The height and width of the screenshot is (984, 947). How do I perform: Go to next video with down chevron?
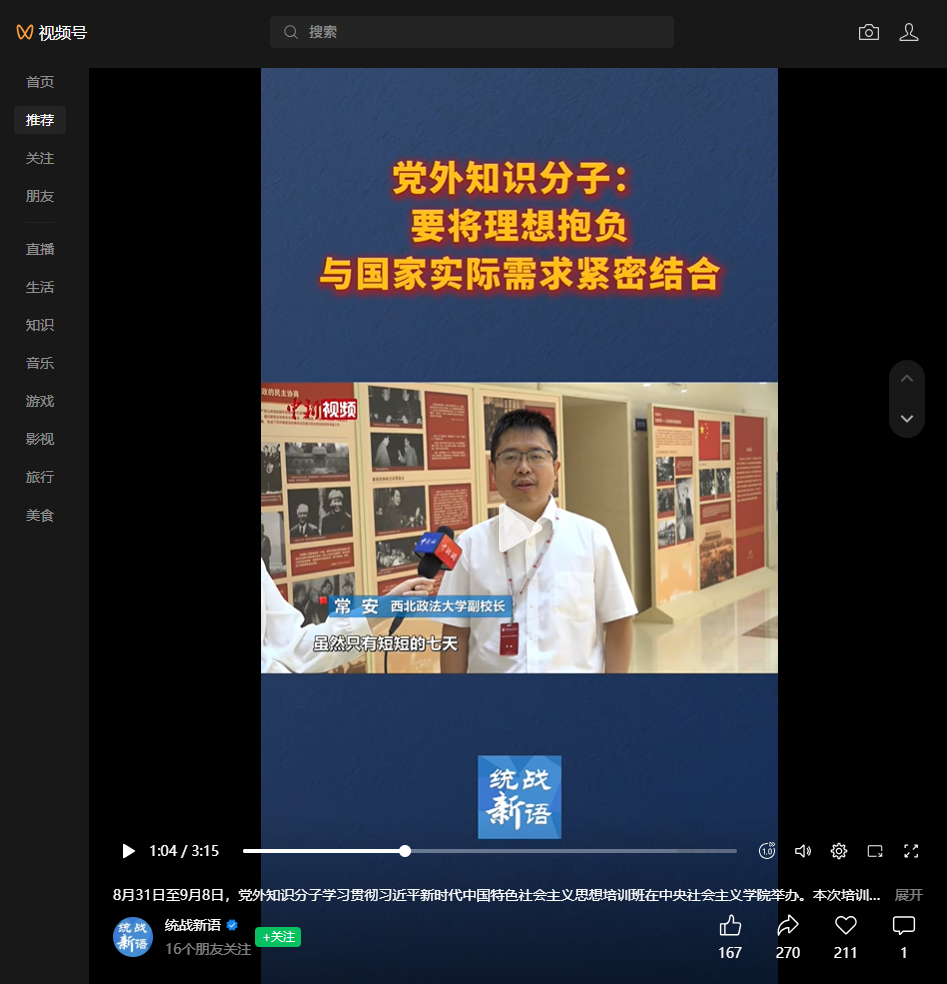[907, 418]
